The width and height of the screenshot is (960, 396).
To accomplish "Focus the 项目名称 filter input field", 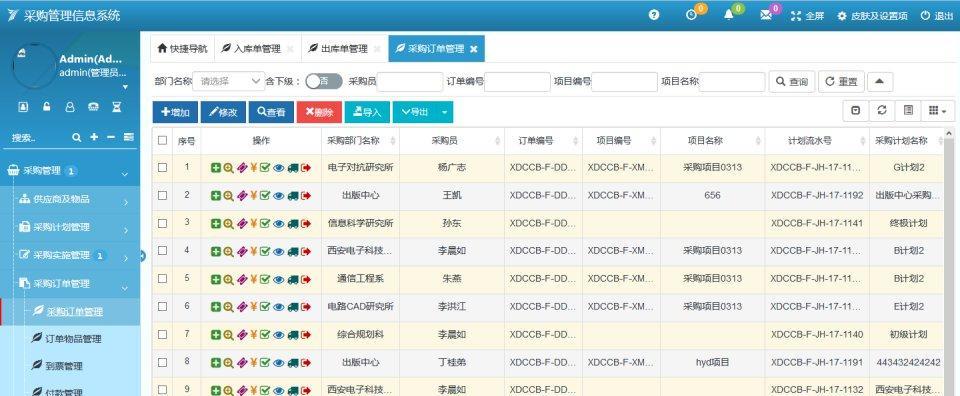I will 732,81.
